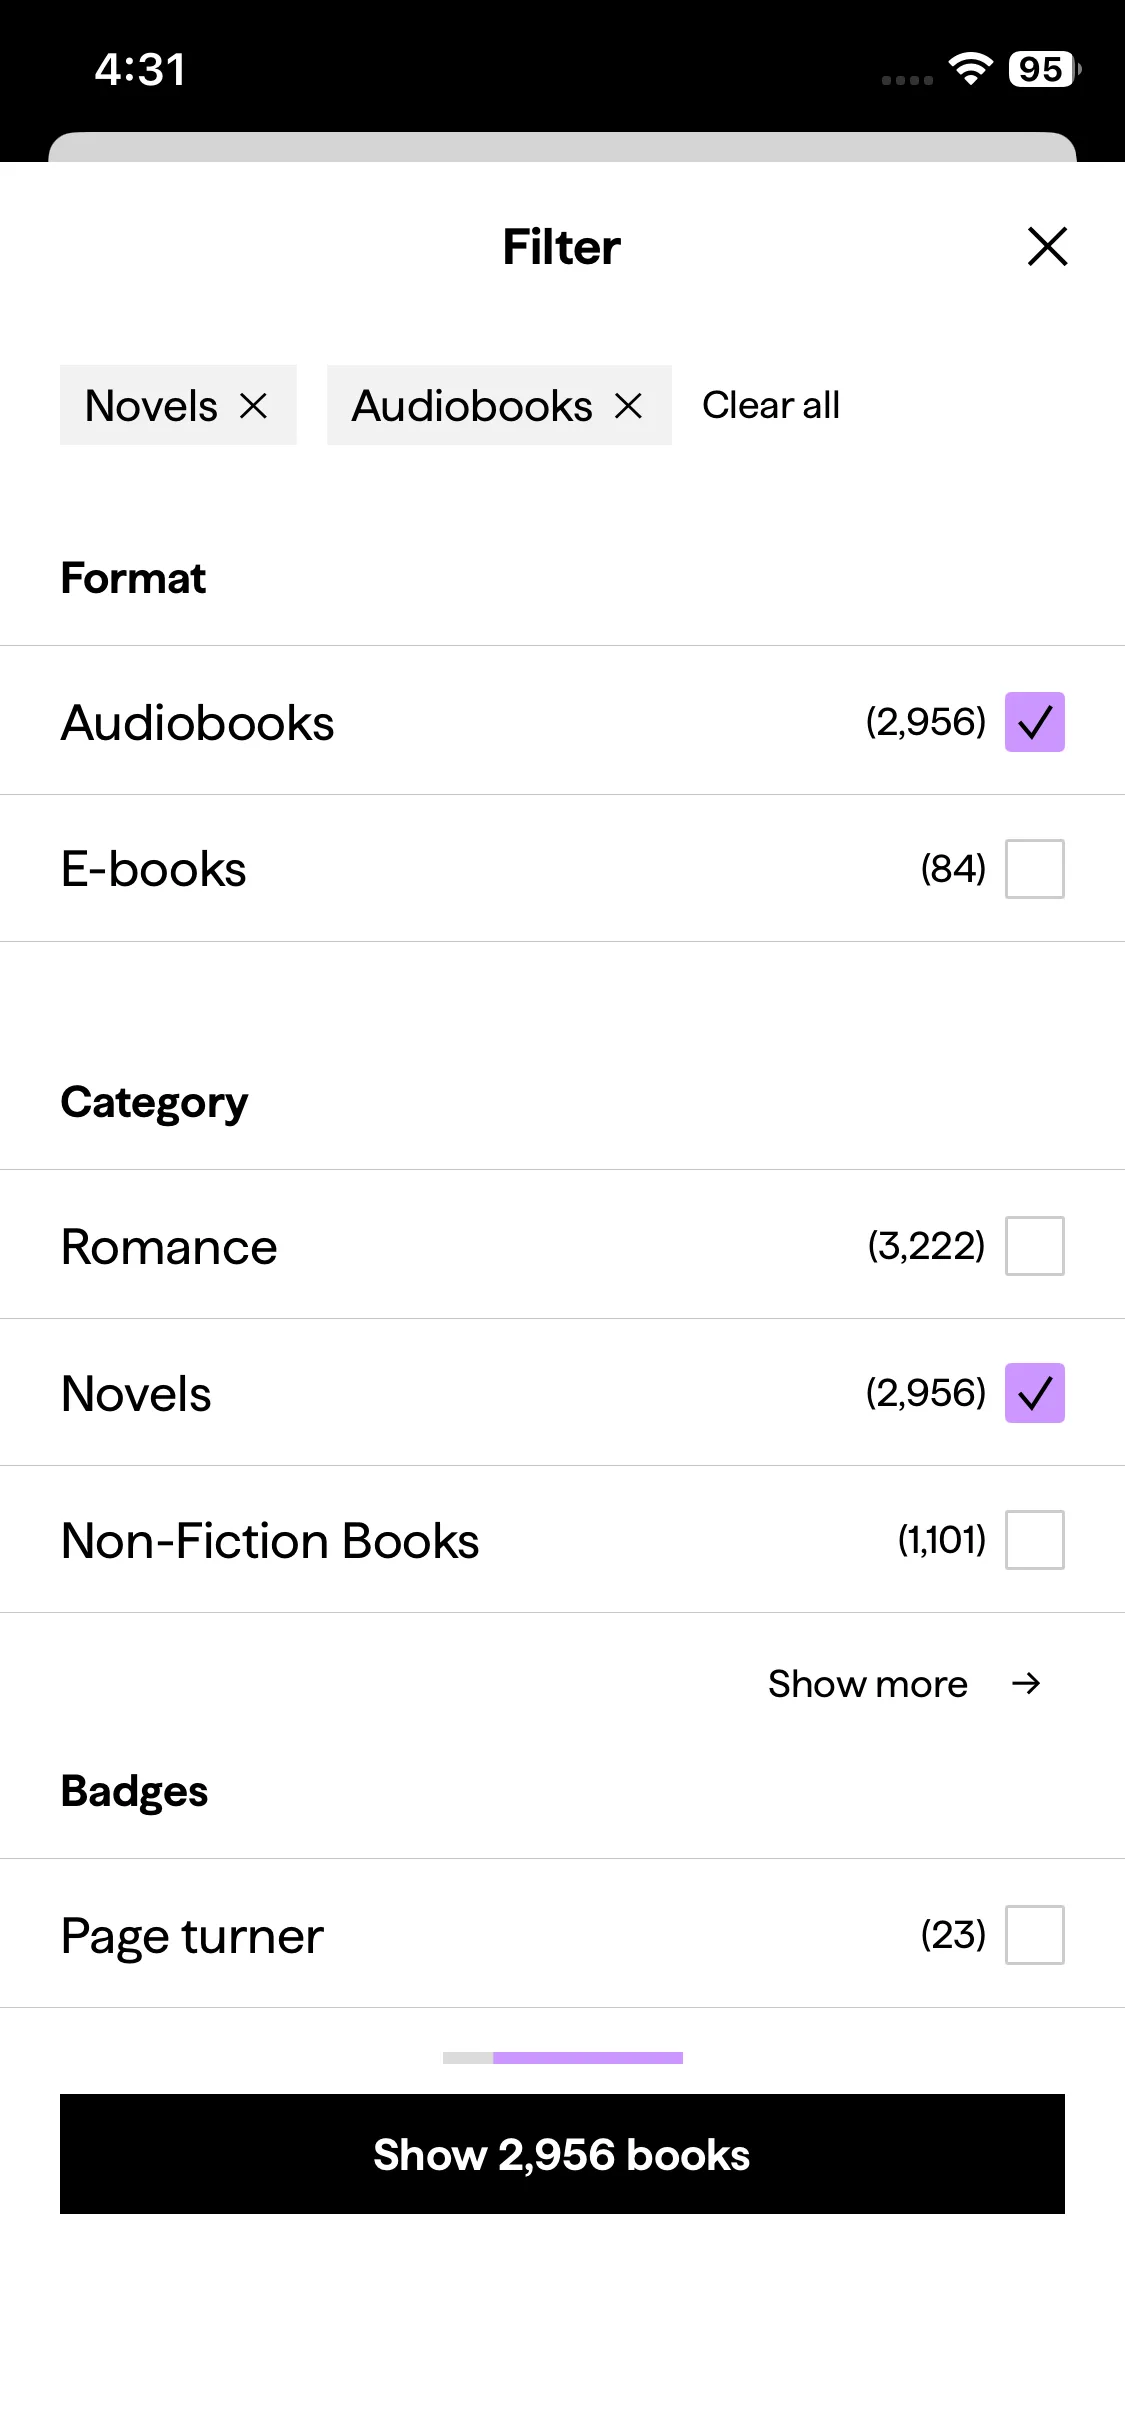This screenshot has width=1125, height=2436.
Task: Check the E-books format checkbox
Action: click(x=1034, y=869)
